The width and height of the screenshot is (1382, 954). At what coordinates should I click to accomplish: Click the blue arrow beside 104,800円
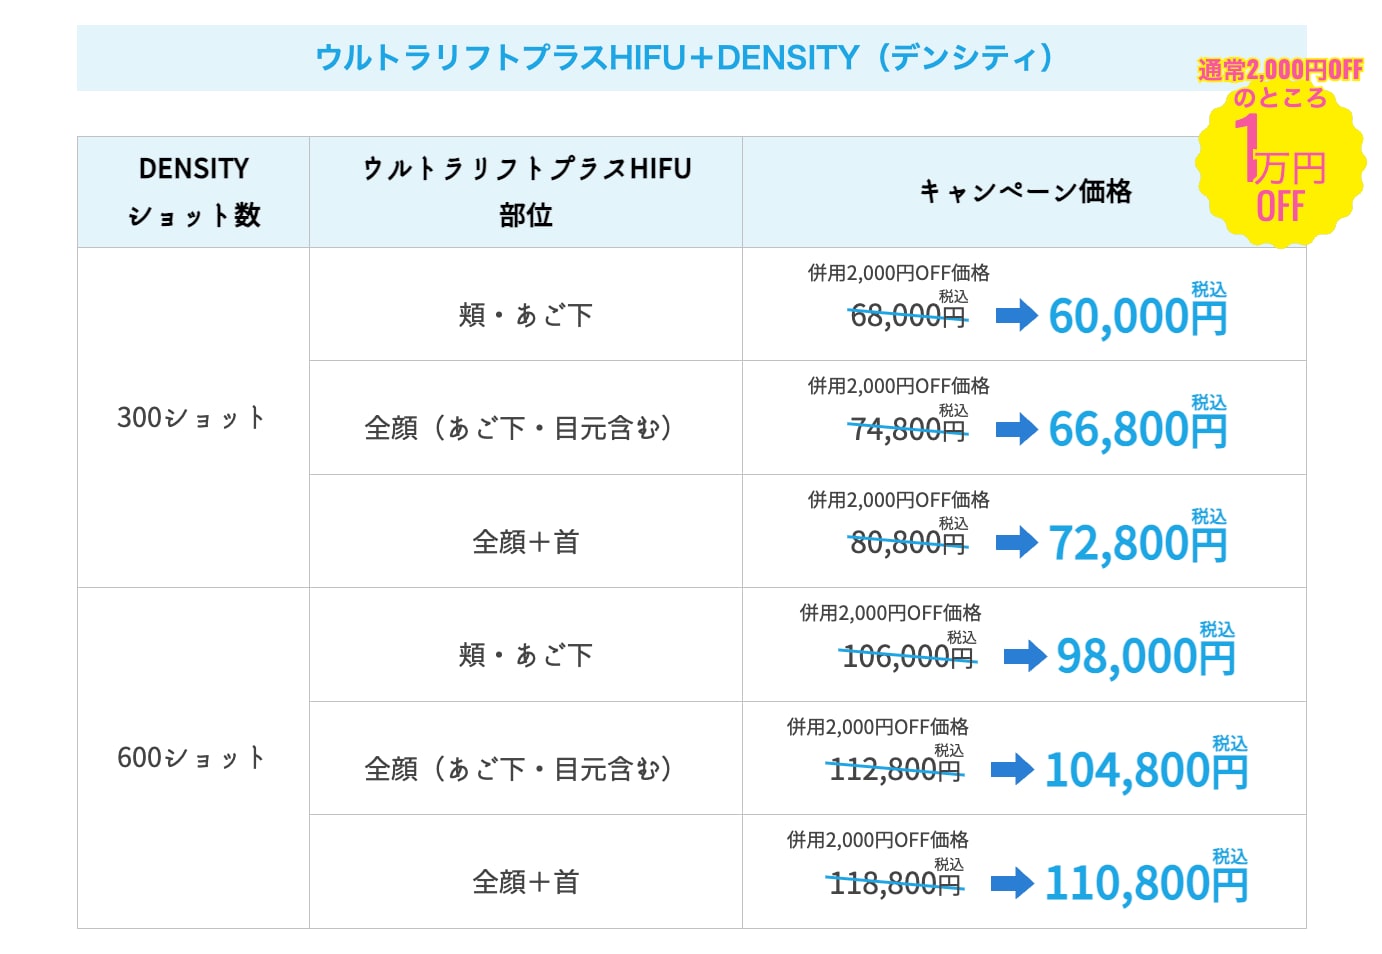coord(1012,771)
